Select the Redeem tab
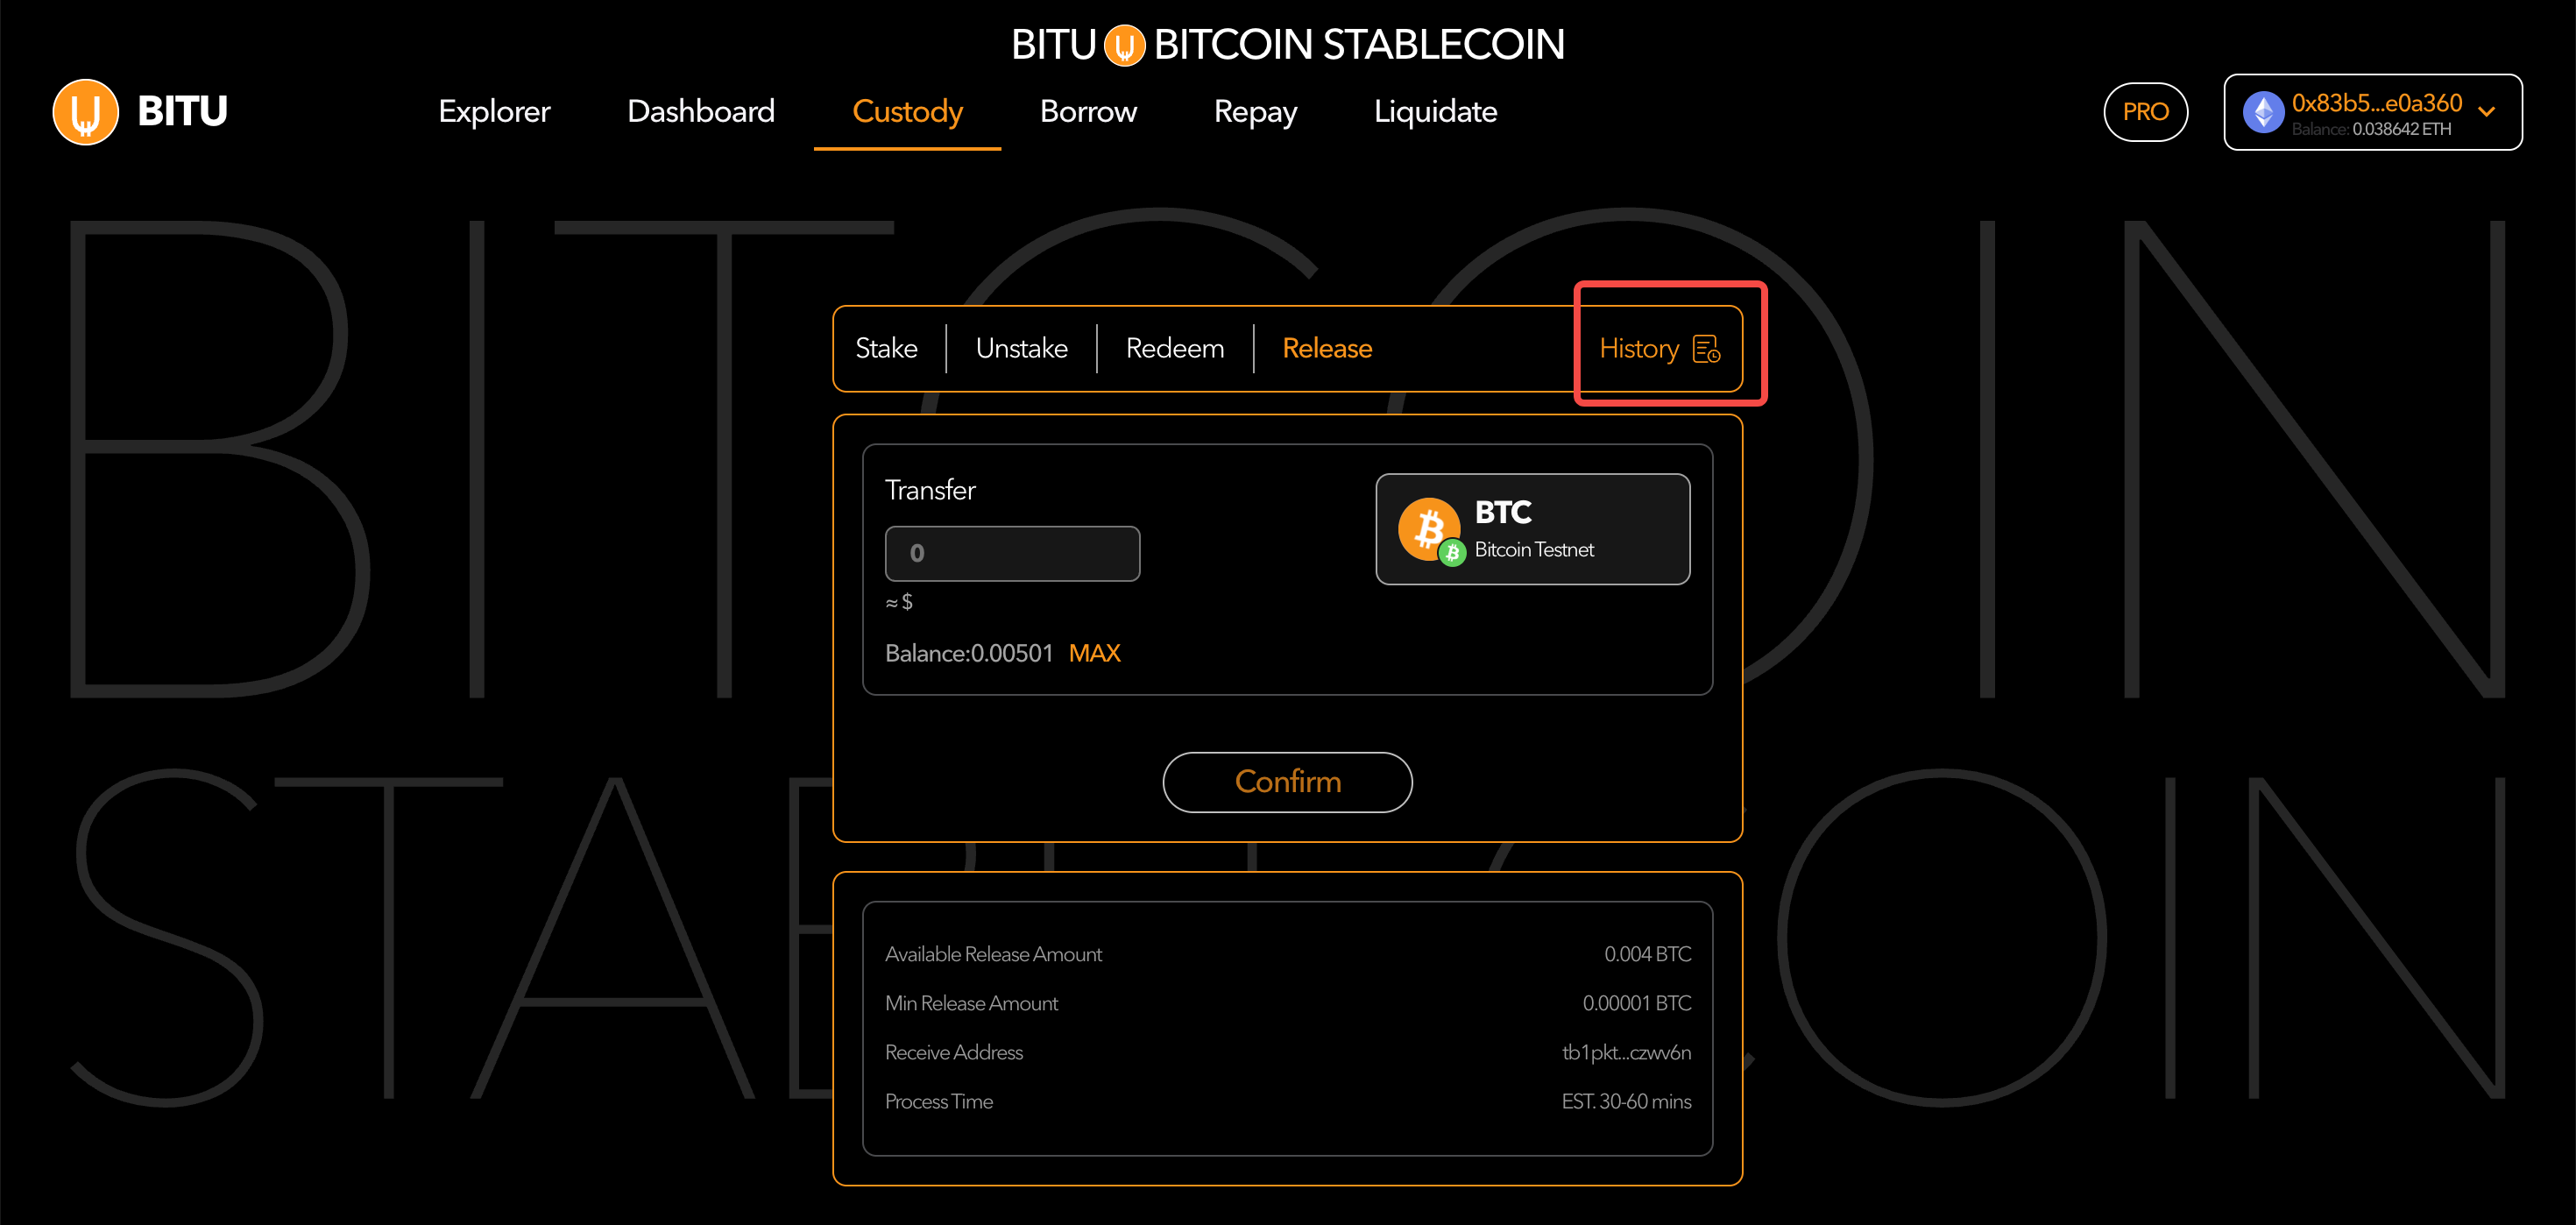2576x1225 pixels. click(1174, 349)
